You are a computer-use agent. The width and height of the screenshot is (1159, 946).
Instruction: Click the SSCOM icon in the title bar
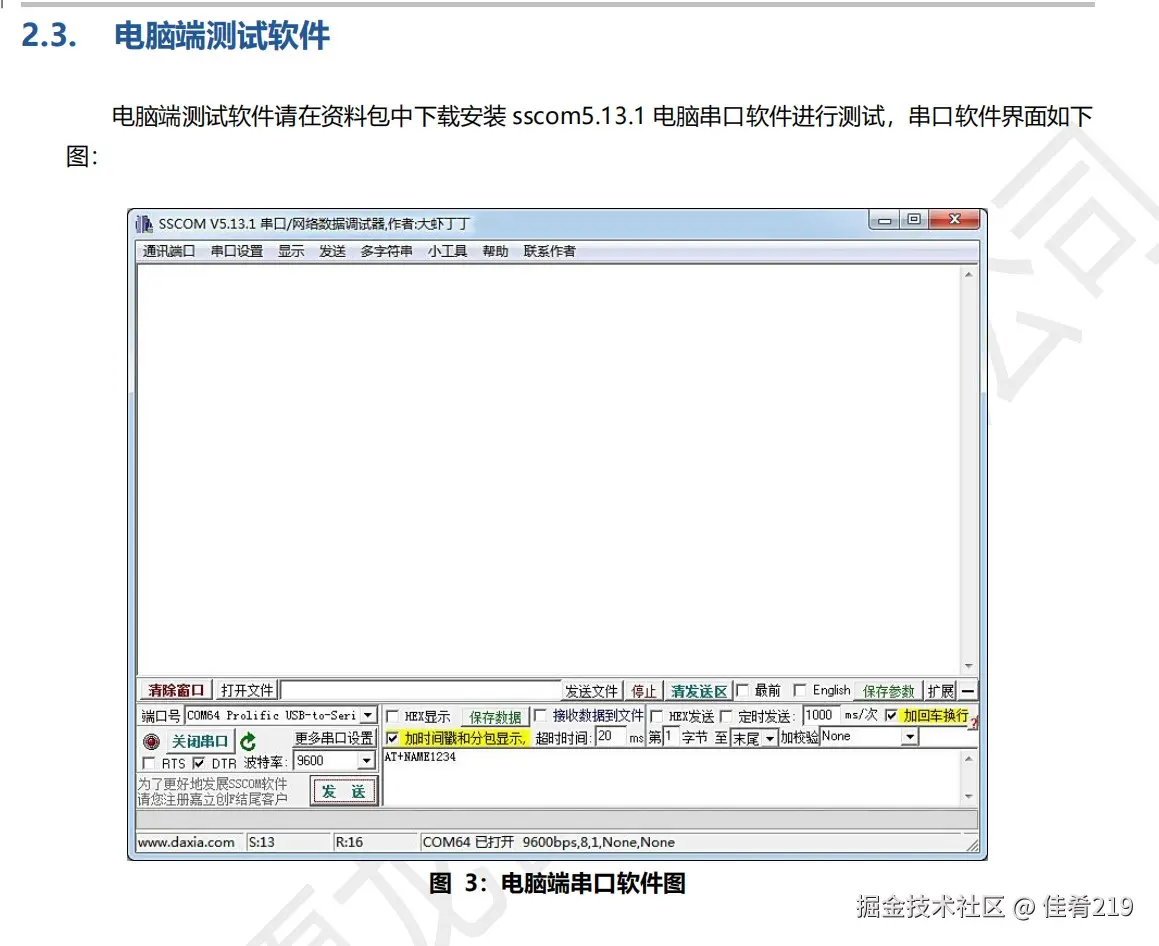point(142,221)
